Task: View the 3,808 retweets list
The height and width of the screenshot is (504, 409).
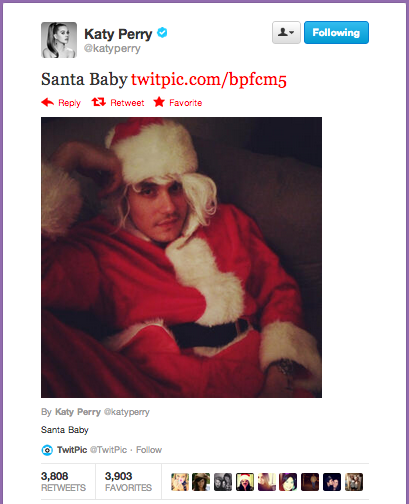Action: (x=63, y=482)
